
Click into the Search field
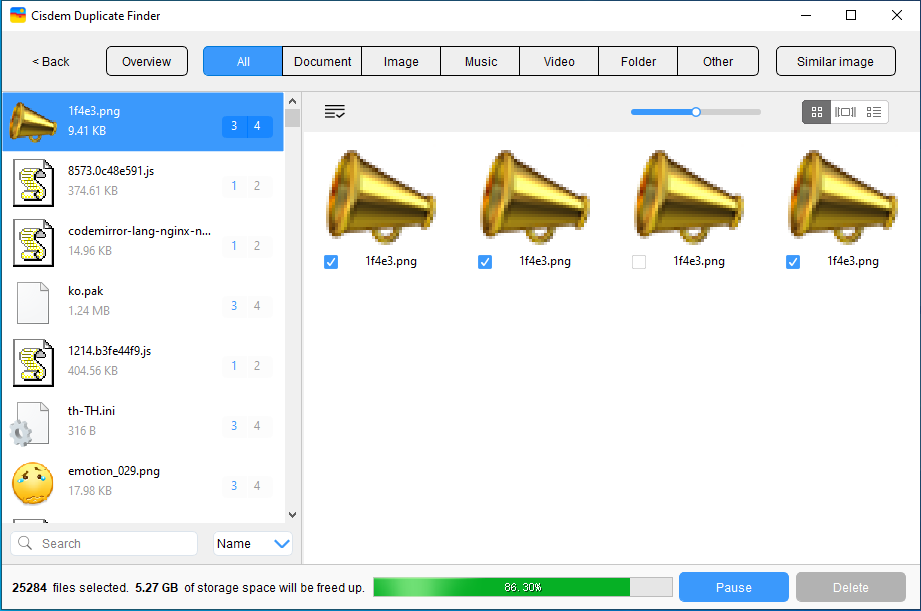[104, 543]
